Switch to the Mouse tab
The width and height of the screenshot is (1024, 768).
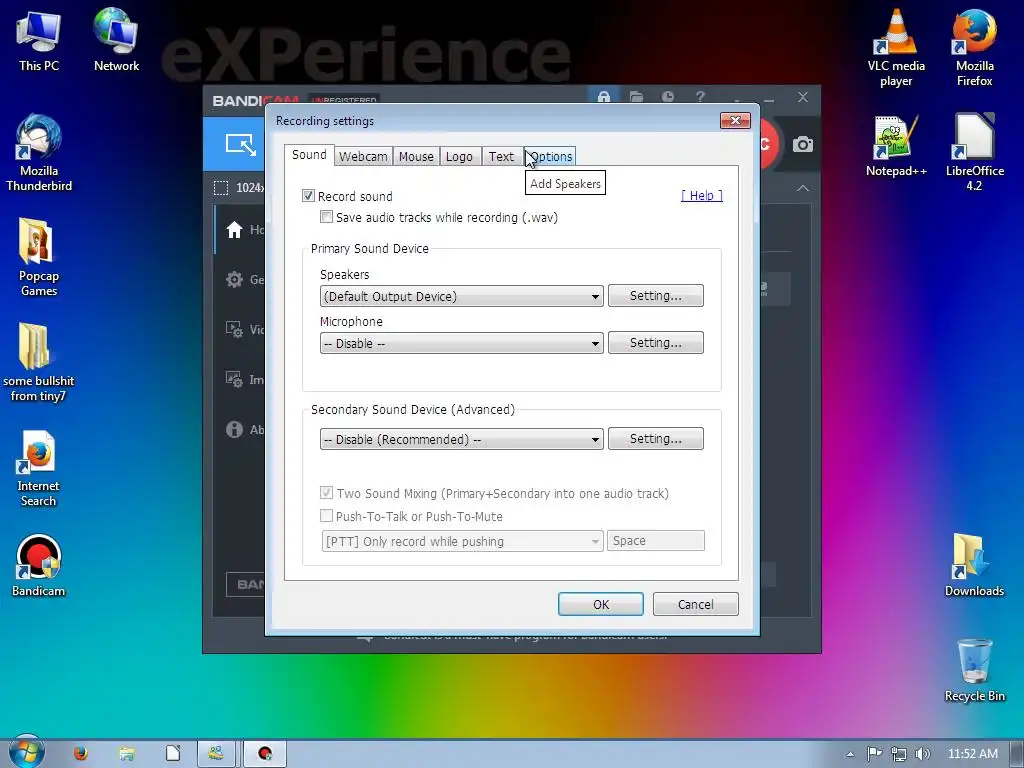(416, 157)
